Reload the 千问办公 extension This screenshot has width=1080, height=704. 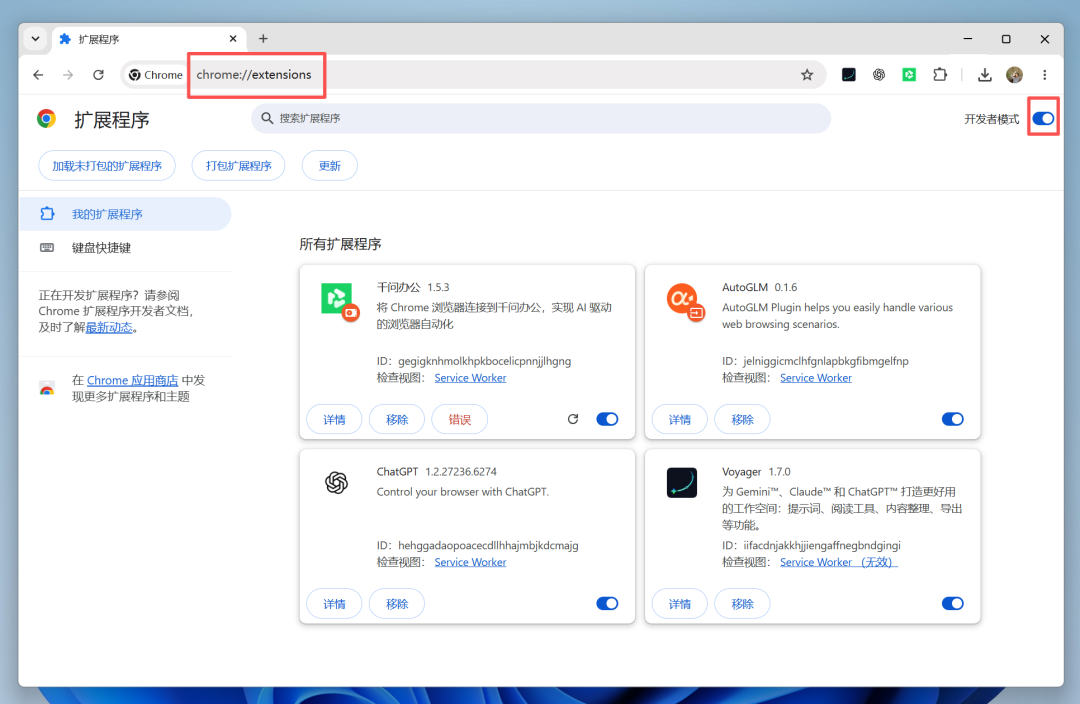coord(572,419)
